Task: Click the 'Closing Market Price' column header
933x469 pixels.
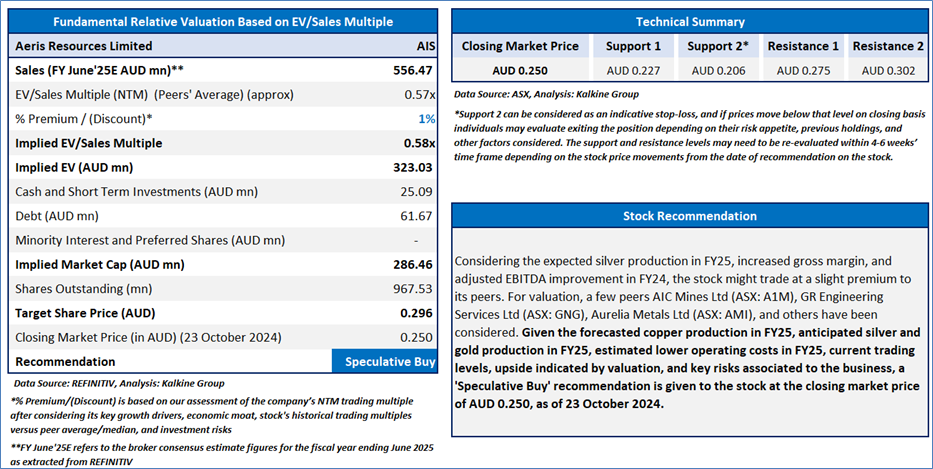Action: point(520,46)
